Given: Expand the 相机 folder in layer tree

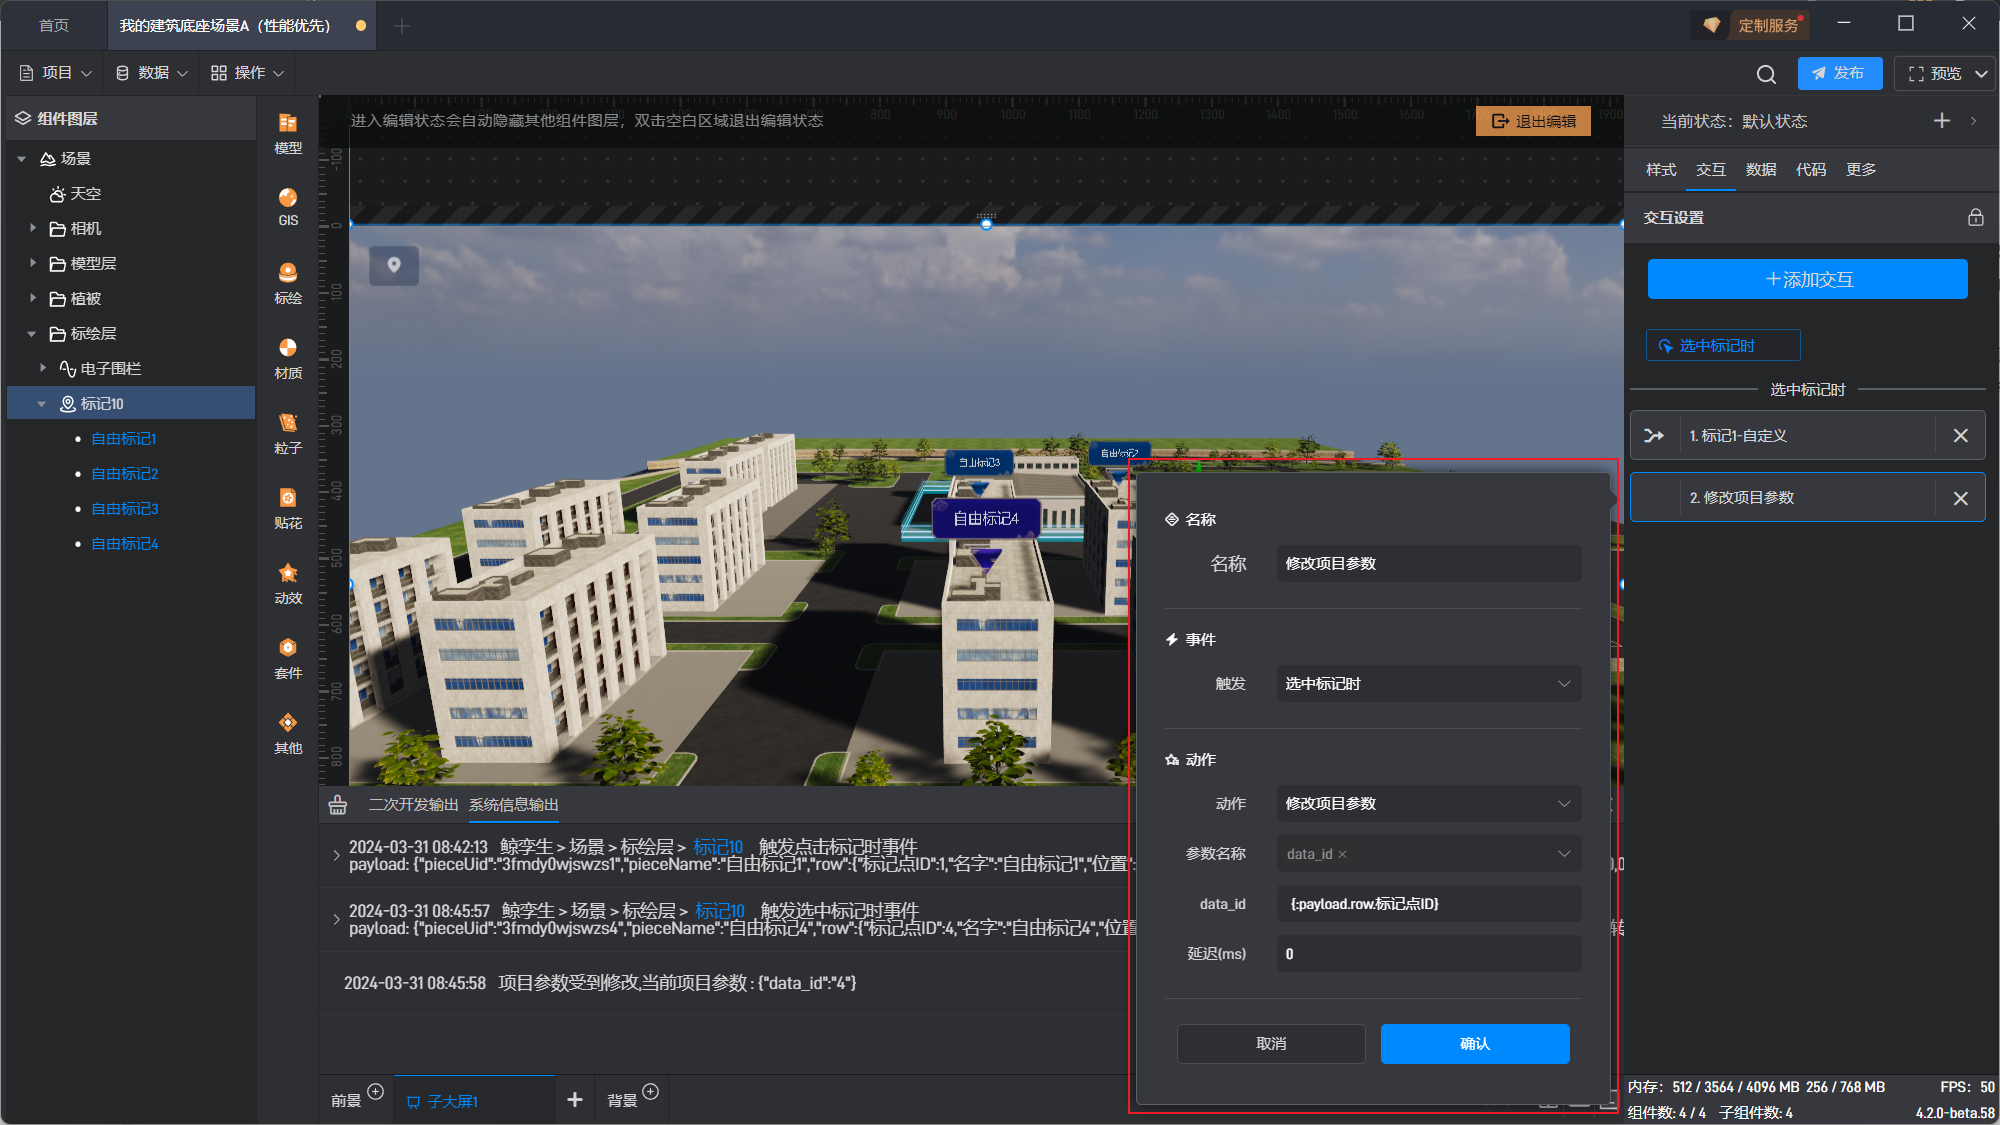Looking at the screenshot, I should tap(33, 228).
